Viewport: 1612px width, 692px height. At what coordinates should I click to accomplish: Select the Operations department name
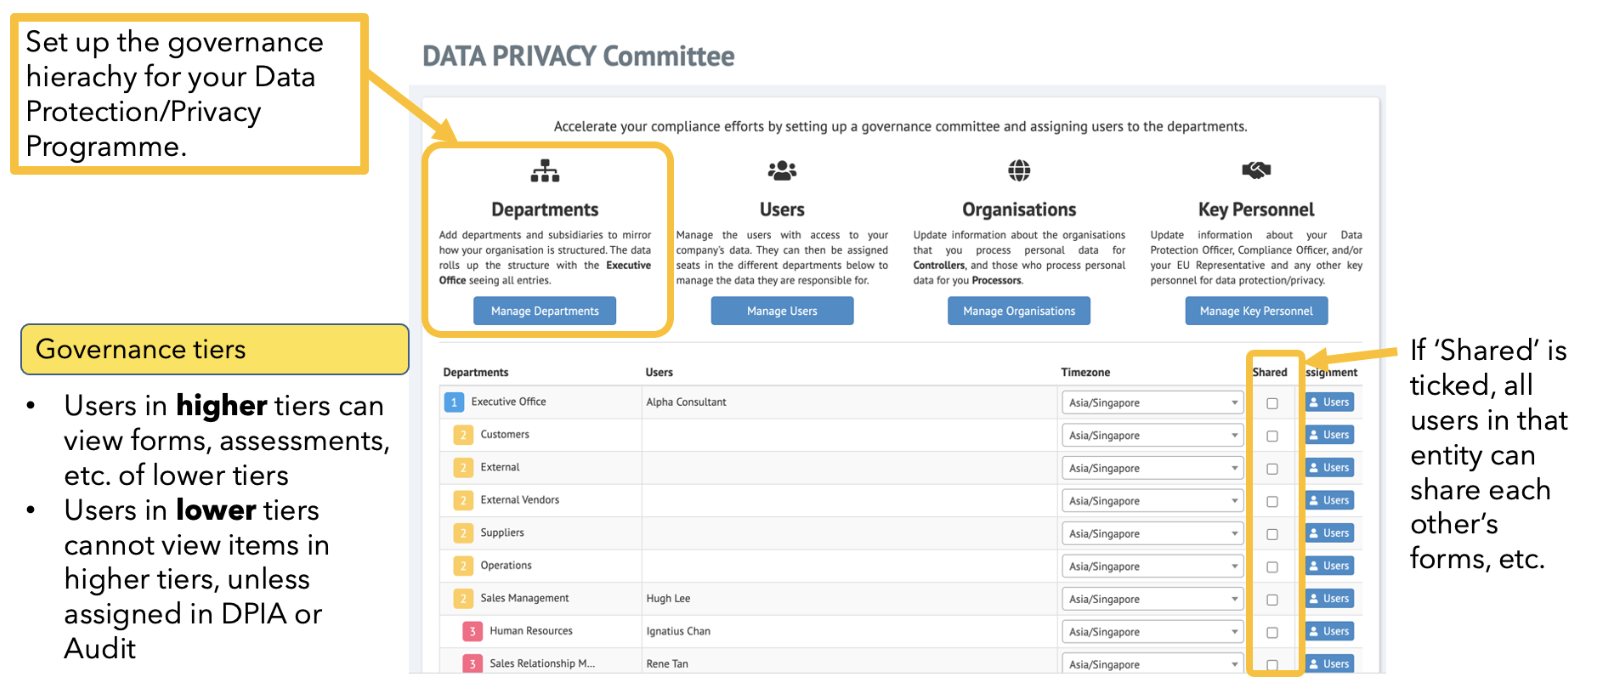tap(506, 566)
